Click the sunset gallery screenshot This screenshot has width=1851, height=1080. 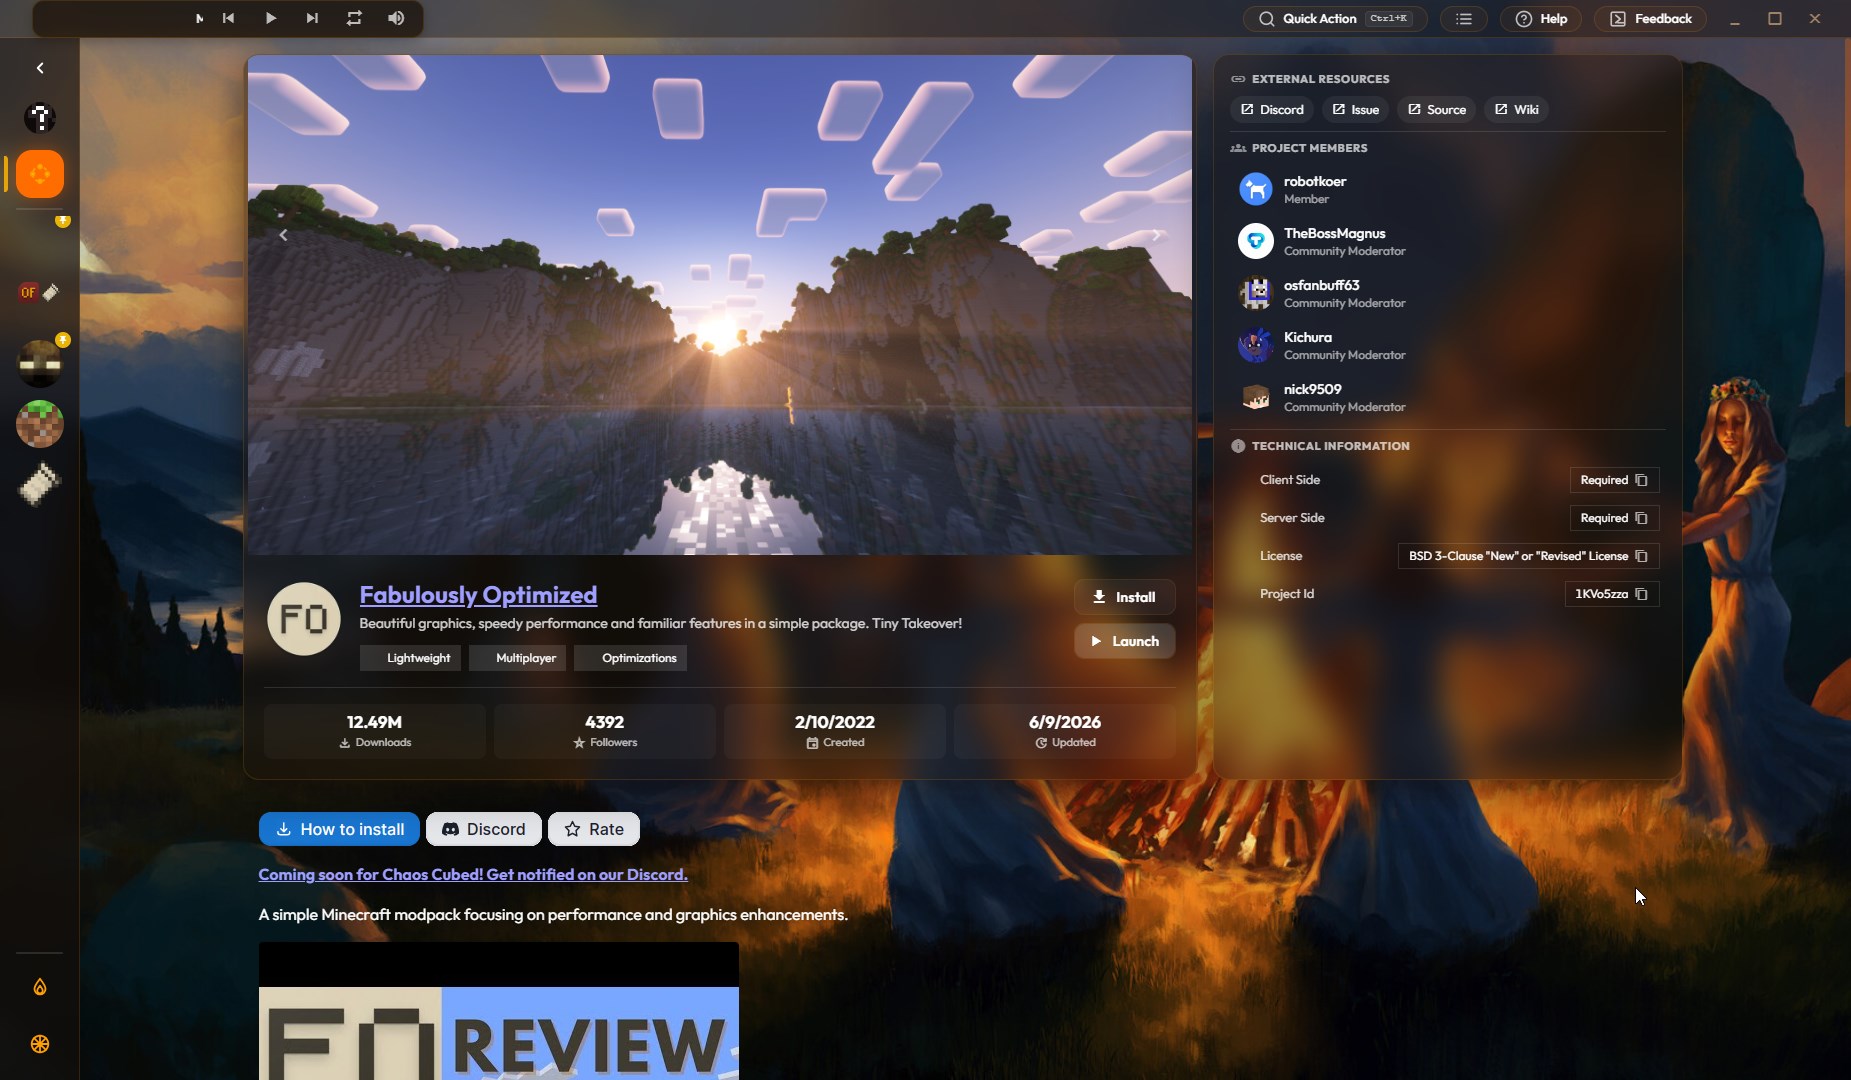pos(720,305)
